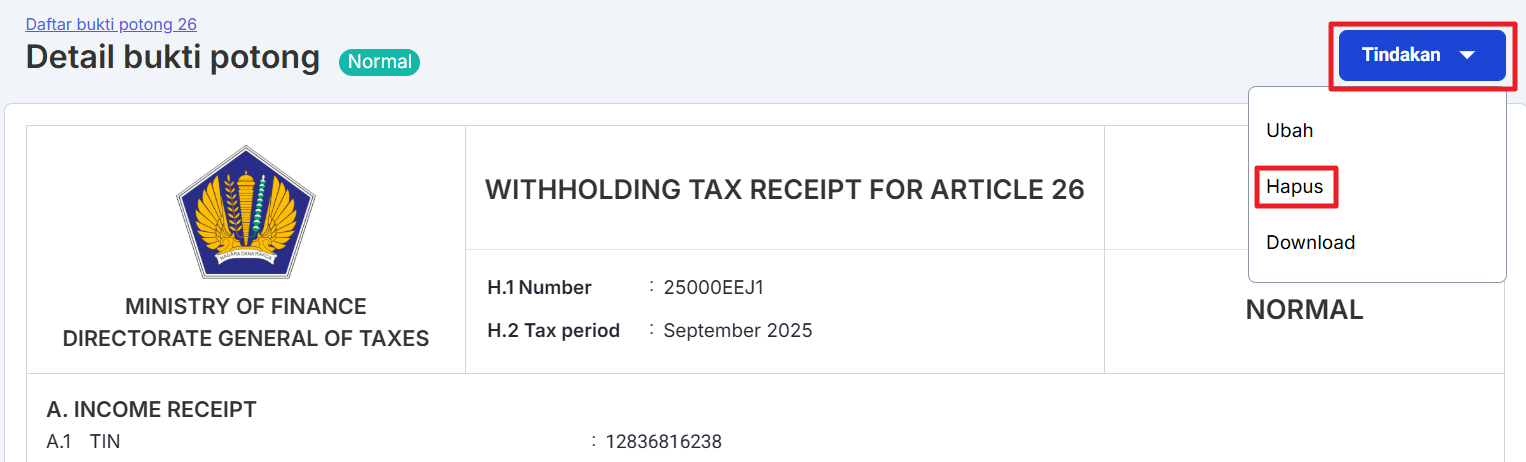Choose Ubah from the actions menu
Screen dimensions: 1526x462
point(1289,130)
